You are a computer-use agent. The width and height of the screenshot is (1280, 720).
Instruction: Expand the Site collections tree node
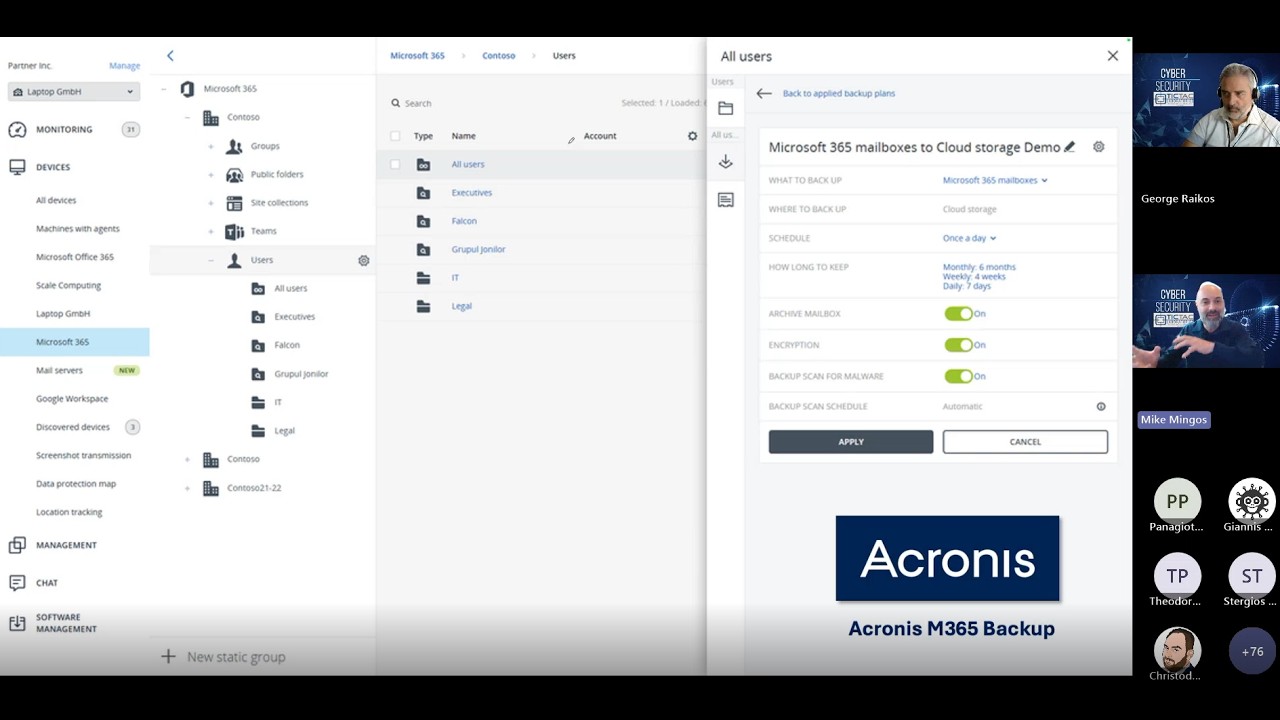coord(211,203)
